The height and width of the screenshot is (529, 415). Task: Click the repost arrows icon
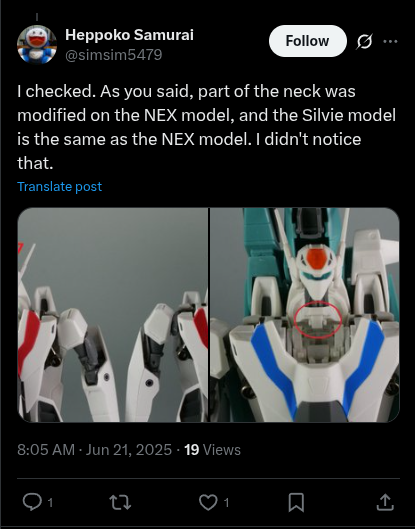[120, 502]
